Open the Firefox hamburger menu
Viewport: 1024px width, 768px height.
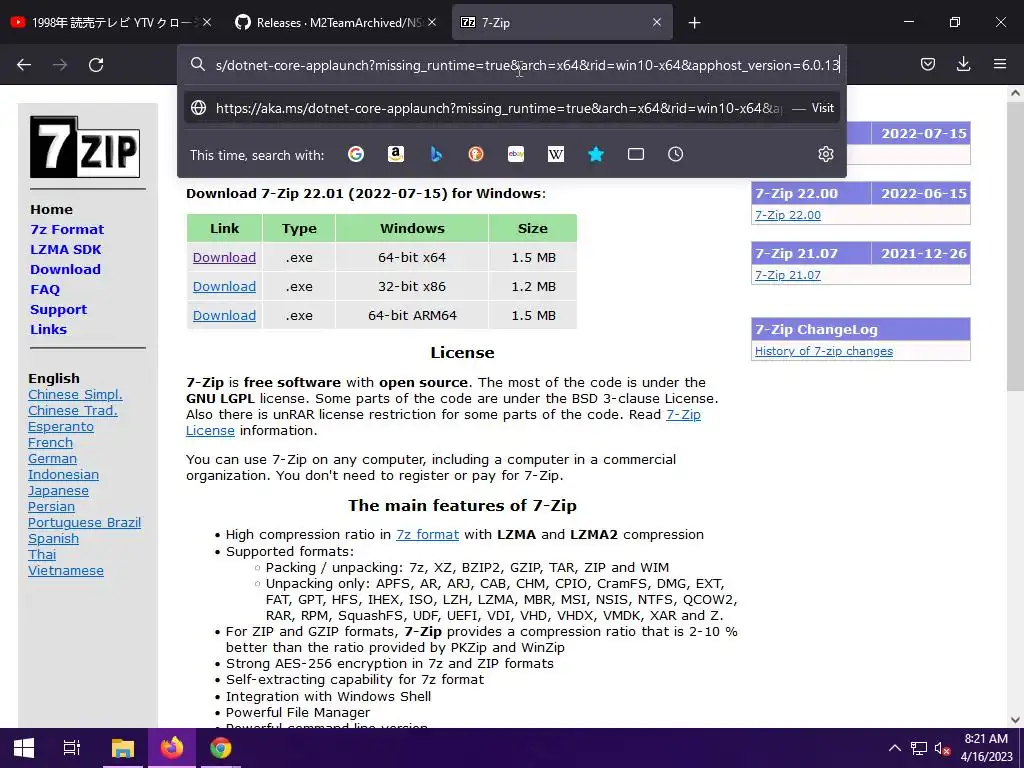[x=1000, y=64]
